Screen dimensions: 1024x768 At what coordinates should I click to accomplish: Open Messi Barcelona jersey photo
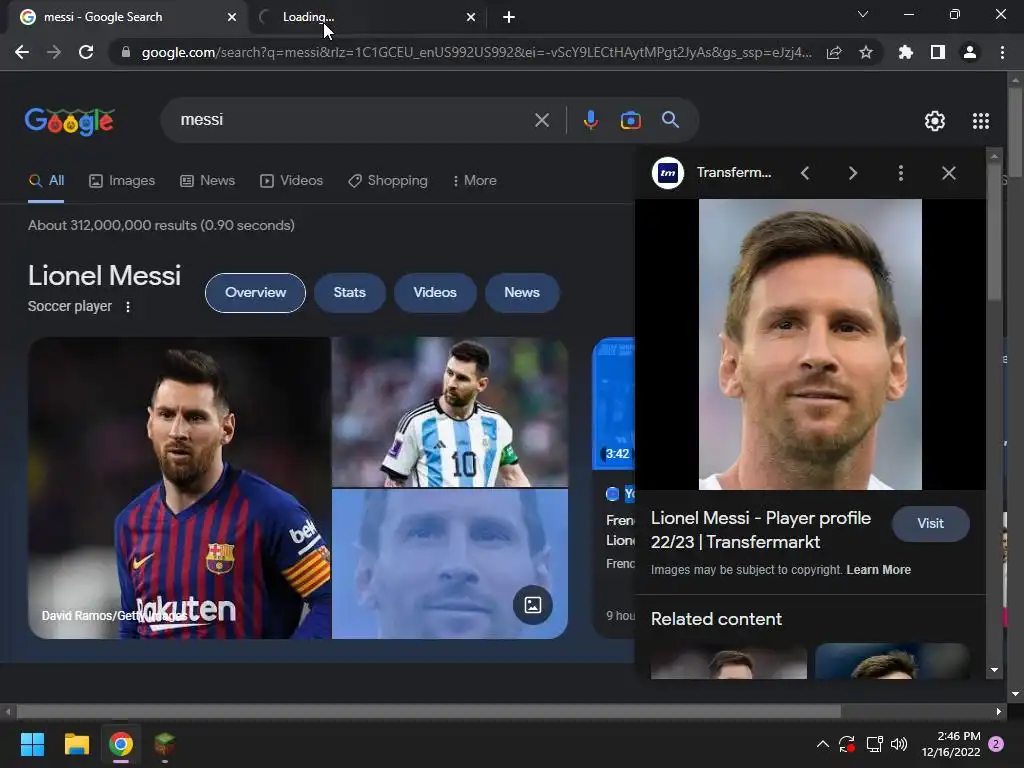(x=179, y=488)
